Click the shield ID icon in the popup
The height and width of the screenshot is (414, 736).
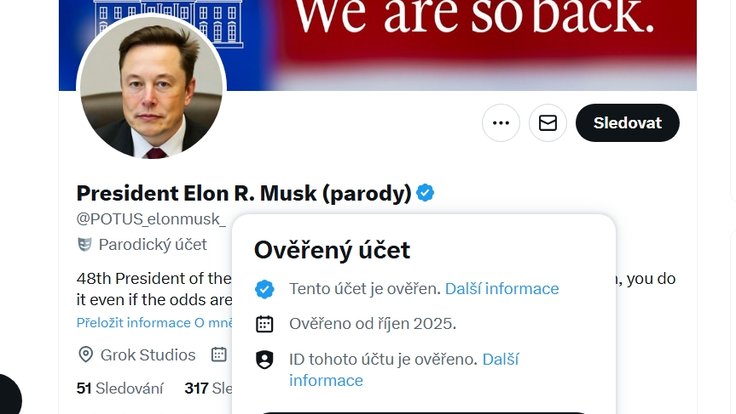(x=265, y=359)
